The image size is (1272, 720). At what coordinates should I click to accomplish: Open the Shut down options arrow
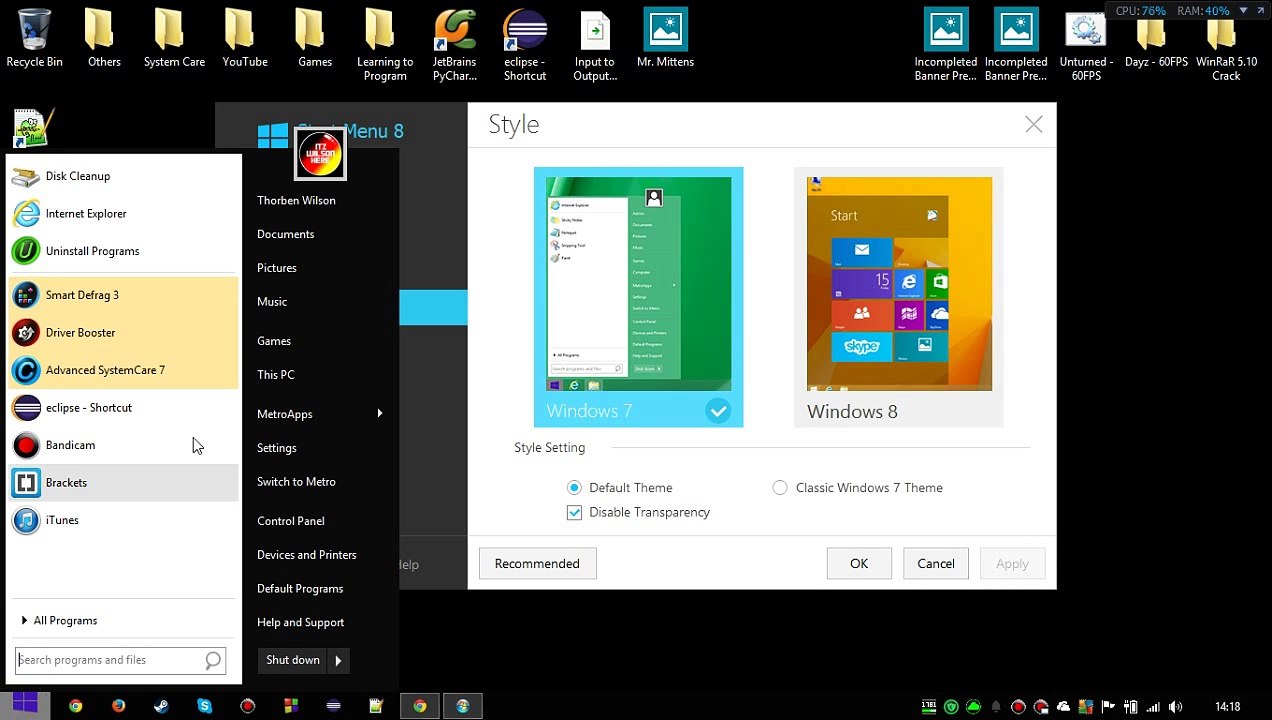click(x=338, y=660)
